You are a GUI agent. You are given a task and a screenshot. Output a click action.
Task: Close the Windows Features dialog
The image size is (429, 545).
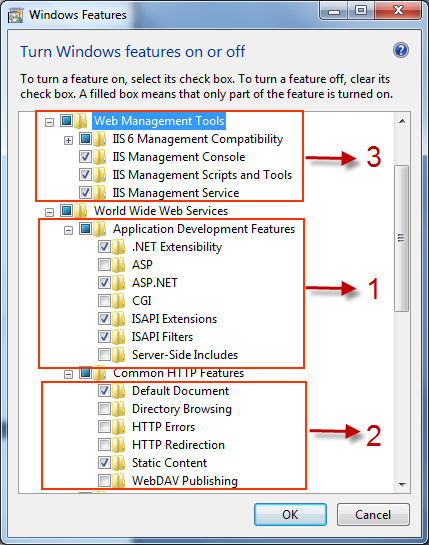398,11
